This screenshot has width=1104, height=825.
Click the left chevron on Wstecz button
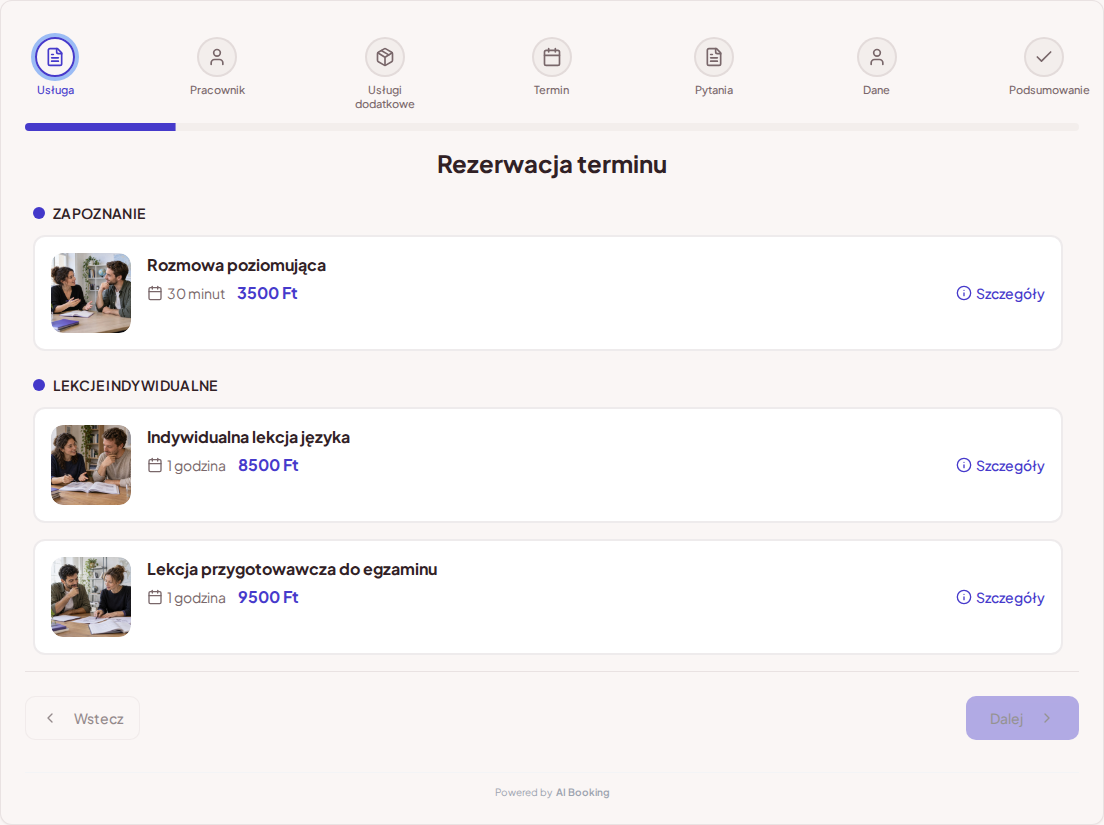[x=50, y=718]
